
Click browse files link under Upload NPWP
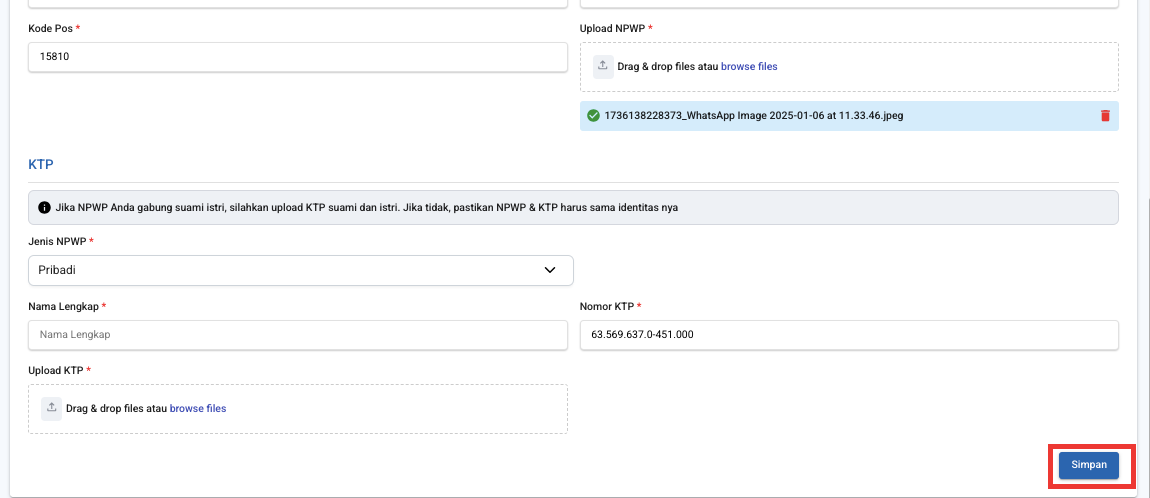pos(749,67)
